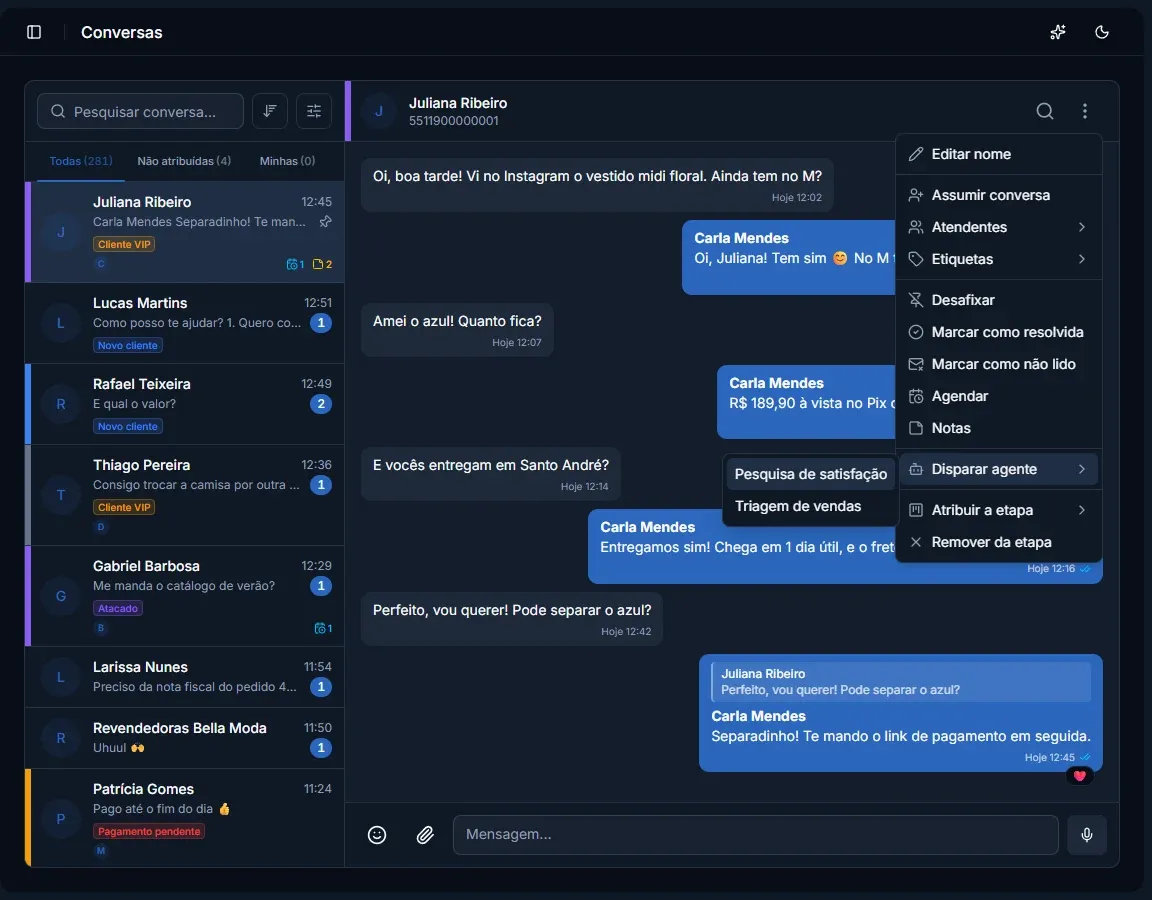Open the Patrícia Gomes conversation
The height and width of the screenshot is (900, 1152).
click(x=184, y=818)
